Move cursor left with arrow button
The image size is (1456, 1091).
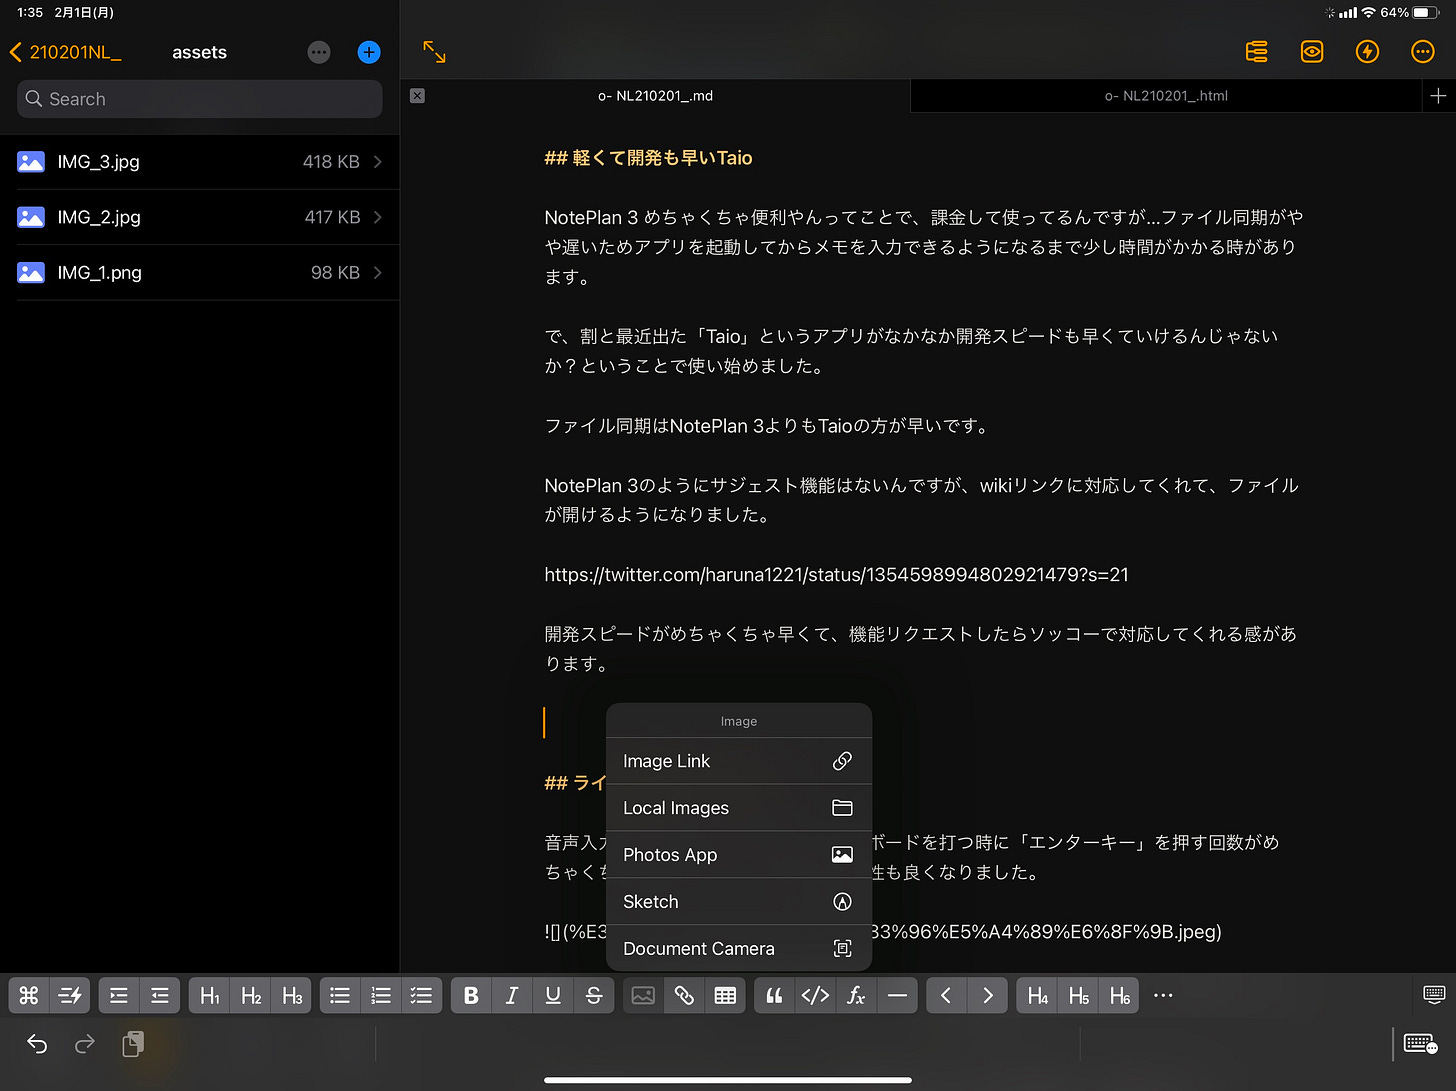946,995
